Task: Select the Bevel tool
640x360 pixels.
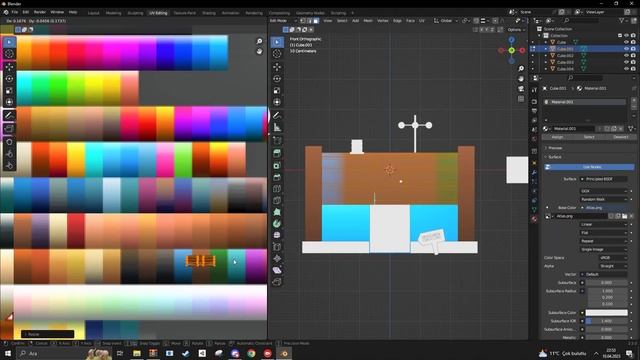Action: (277, 177)
